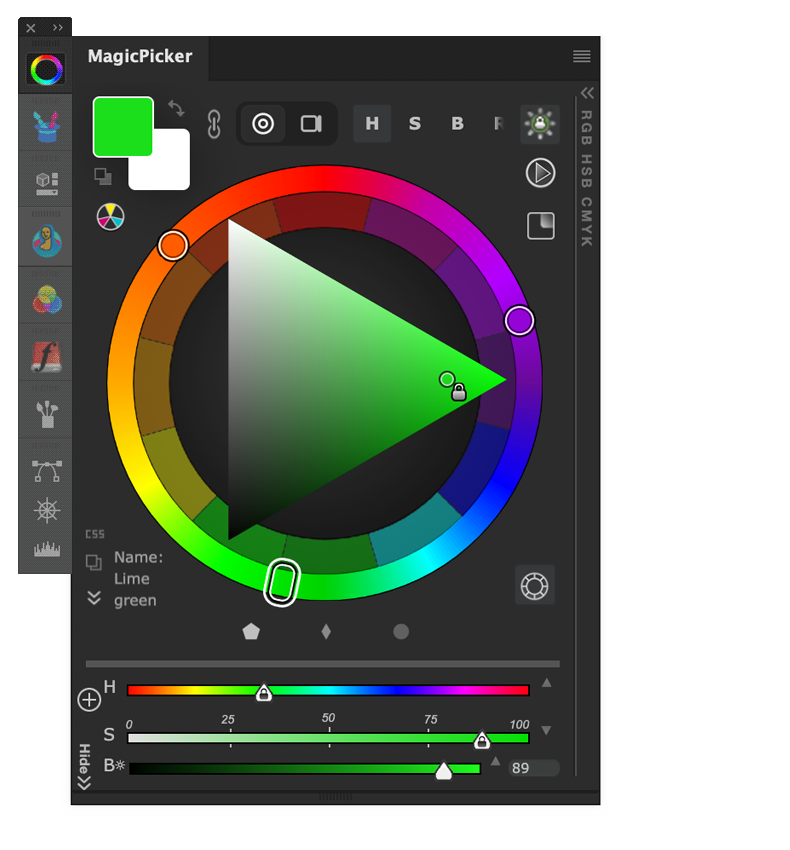Select the pentagon shape option
790x850 pixels.
pos(251,632)
